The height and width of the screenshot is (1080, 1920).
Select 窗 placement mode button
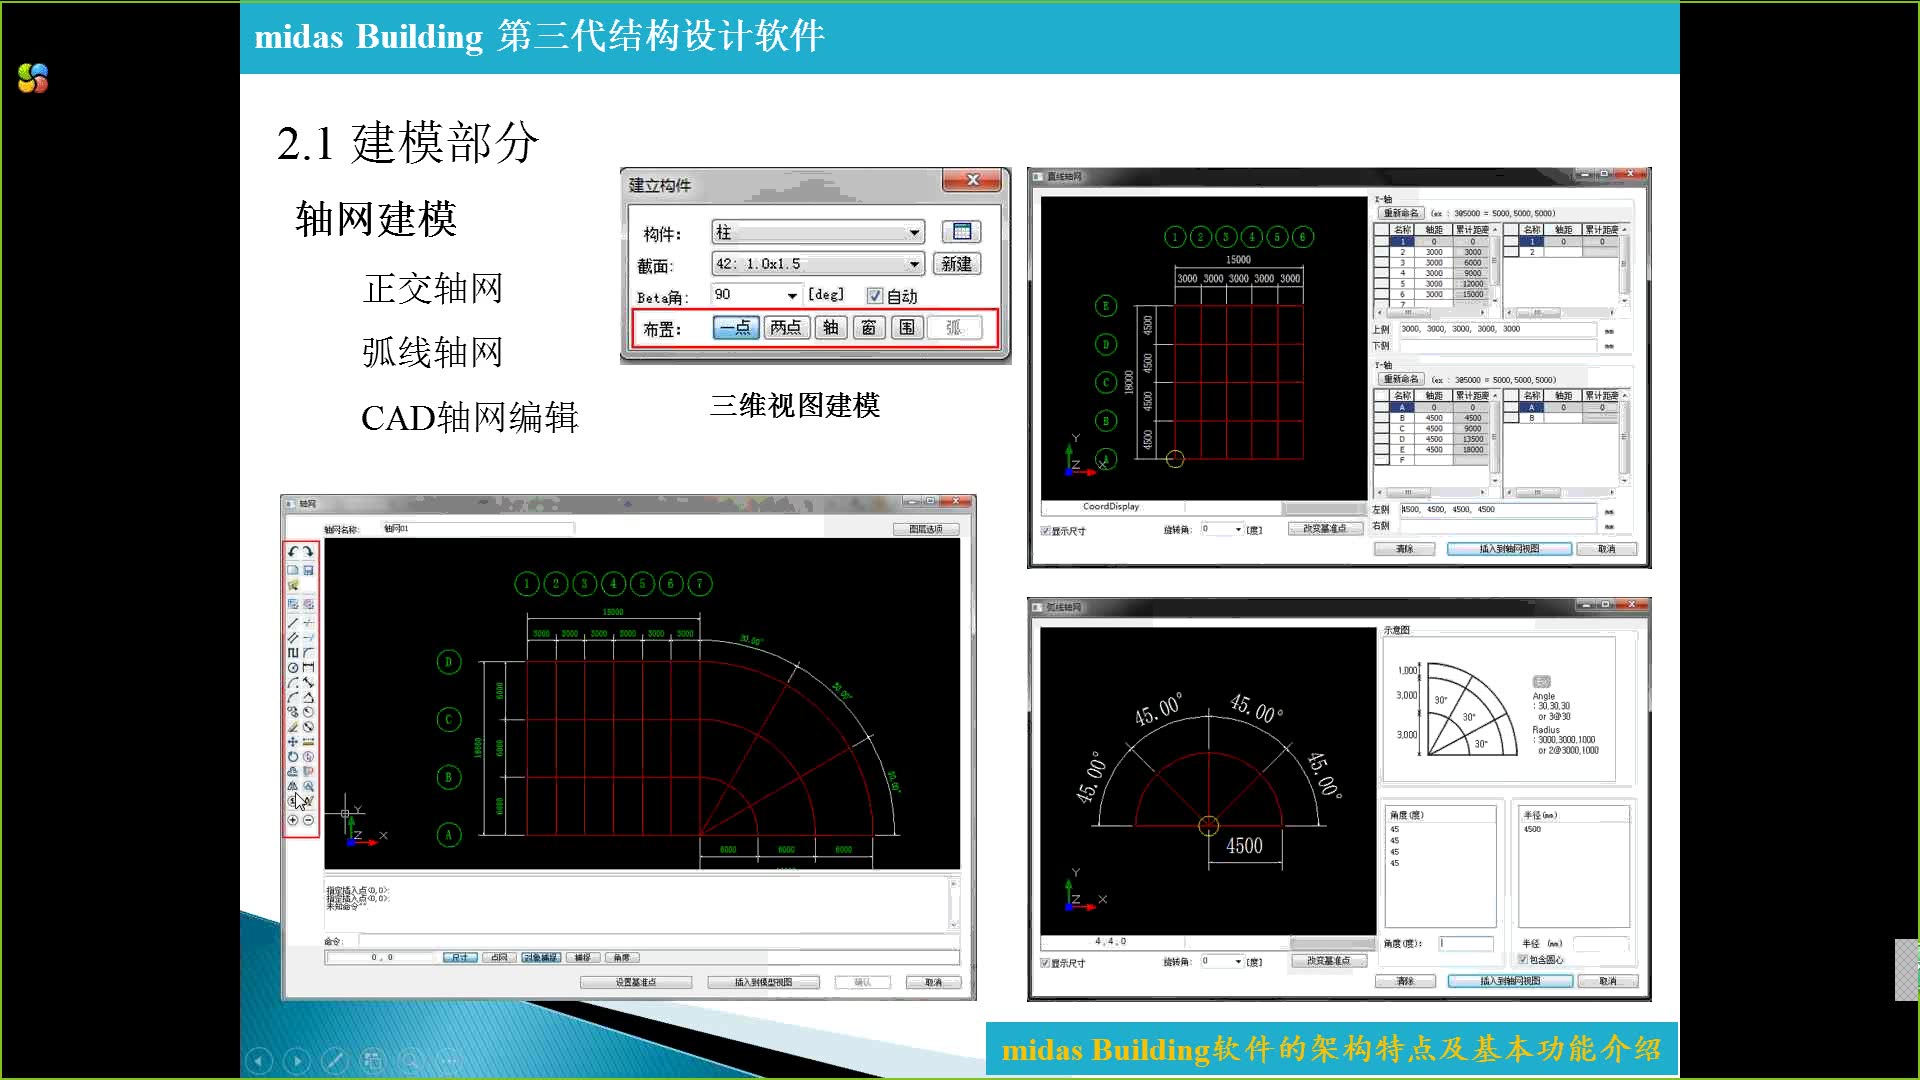(869, 328)
